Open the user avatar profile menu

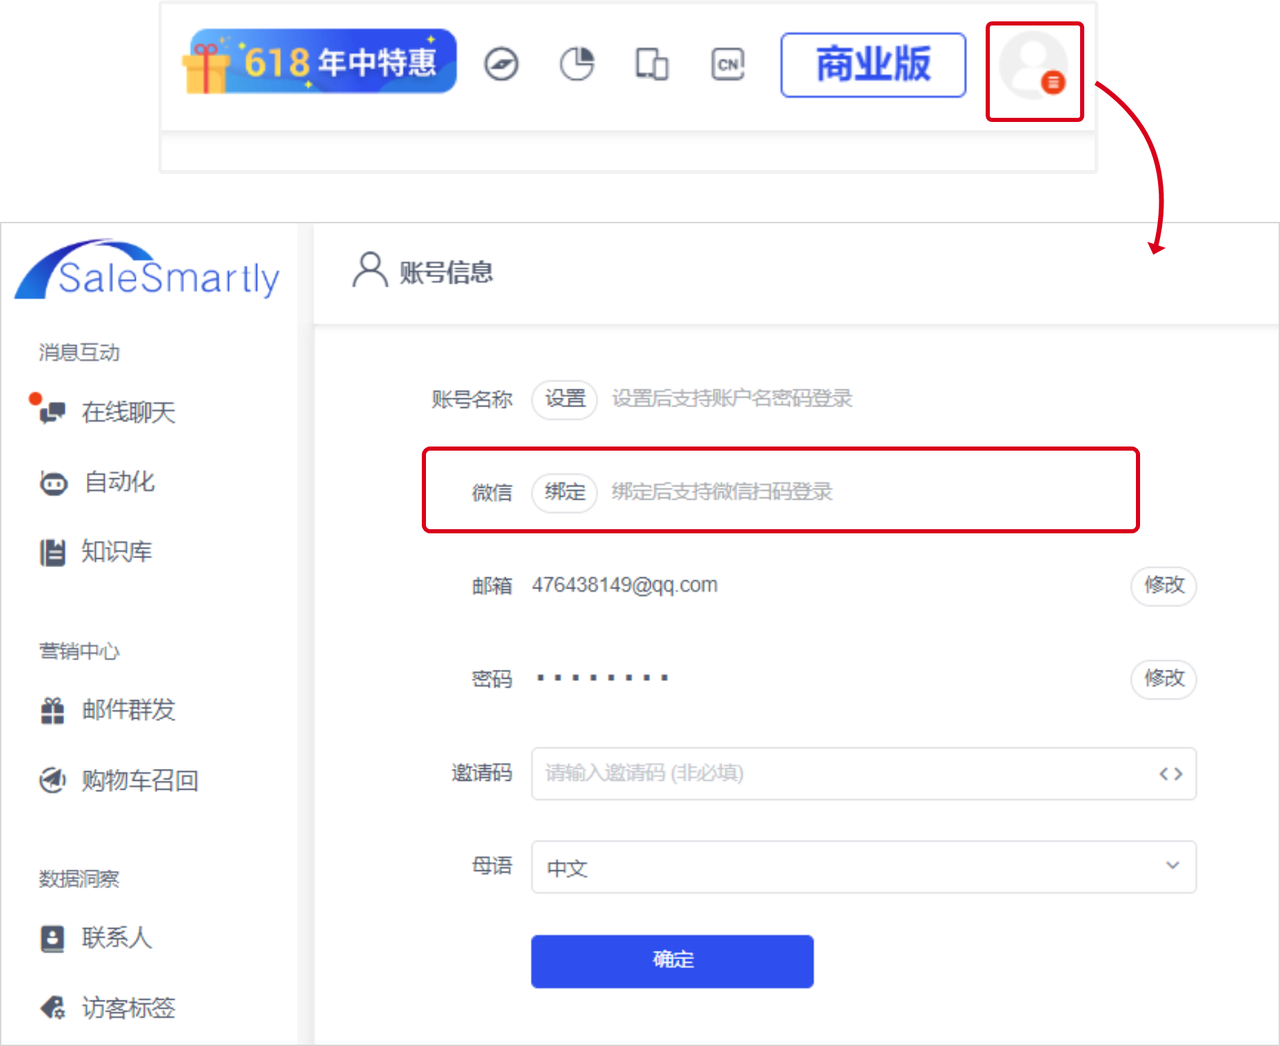[x=1034, y=68]
